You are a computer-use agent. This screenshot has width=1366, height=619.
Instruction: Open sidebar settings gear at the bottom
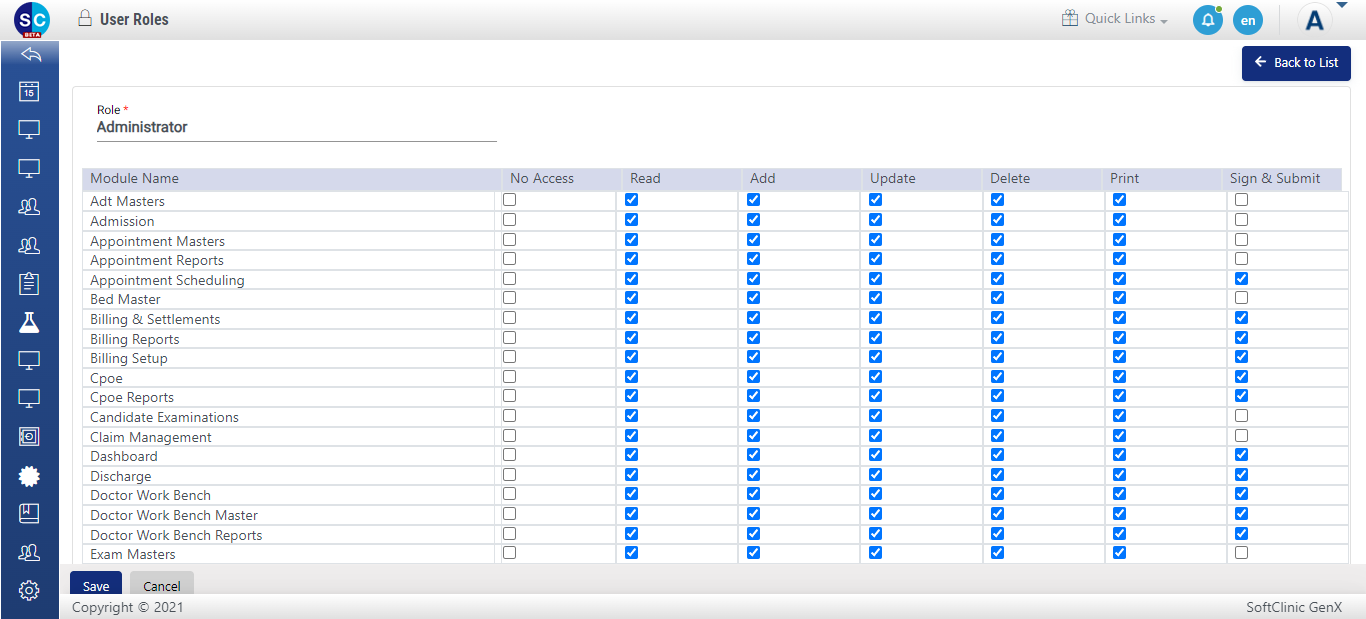tap(29, 590)
